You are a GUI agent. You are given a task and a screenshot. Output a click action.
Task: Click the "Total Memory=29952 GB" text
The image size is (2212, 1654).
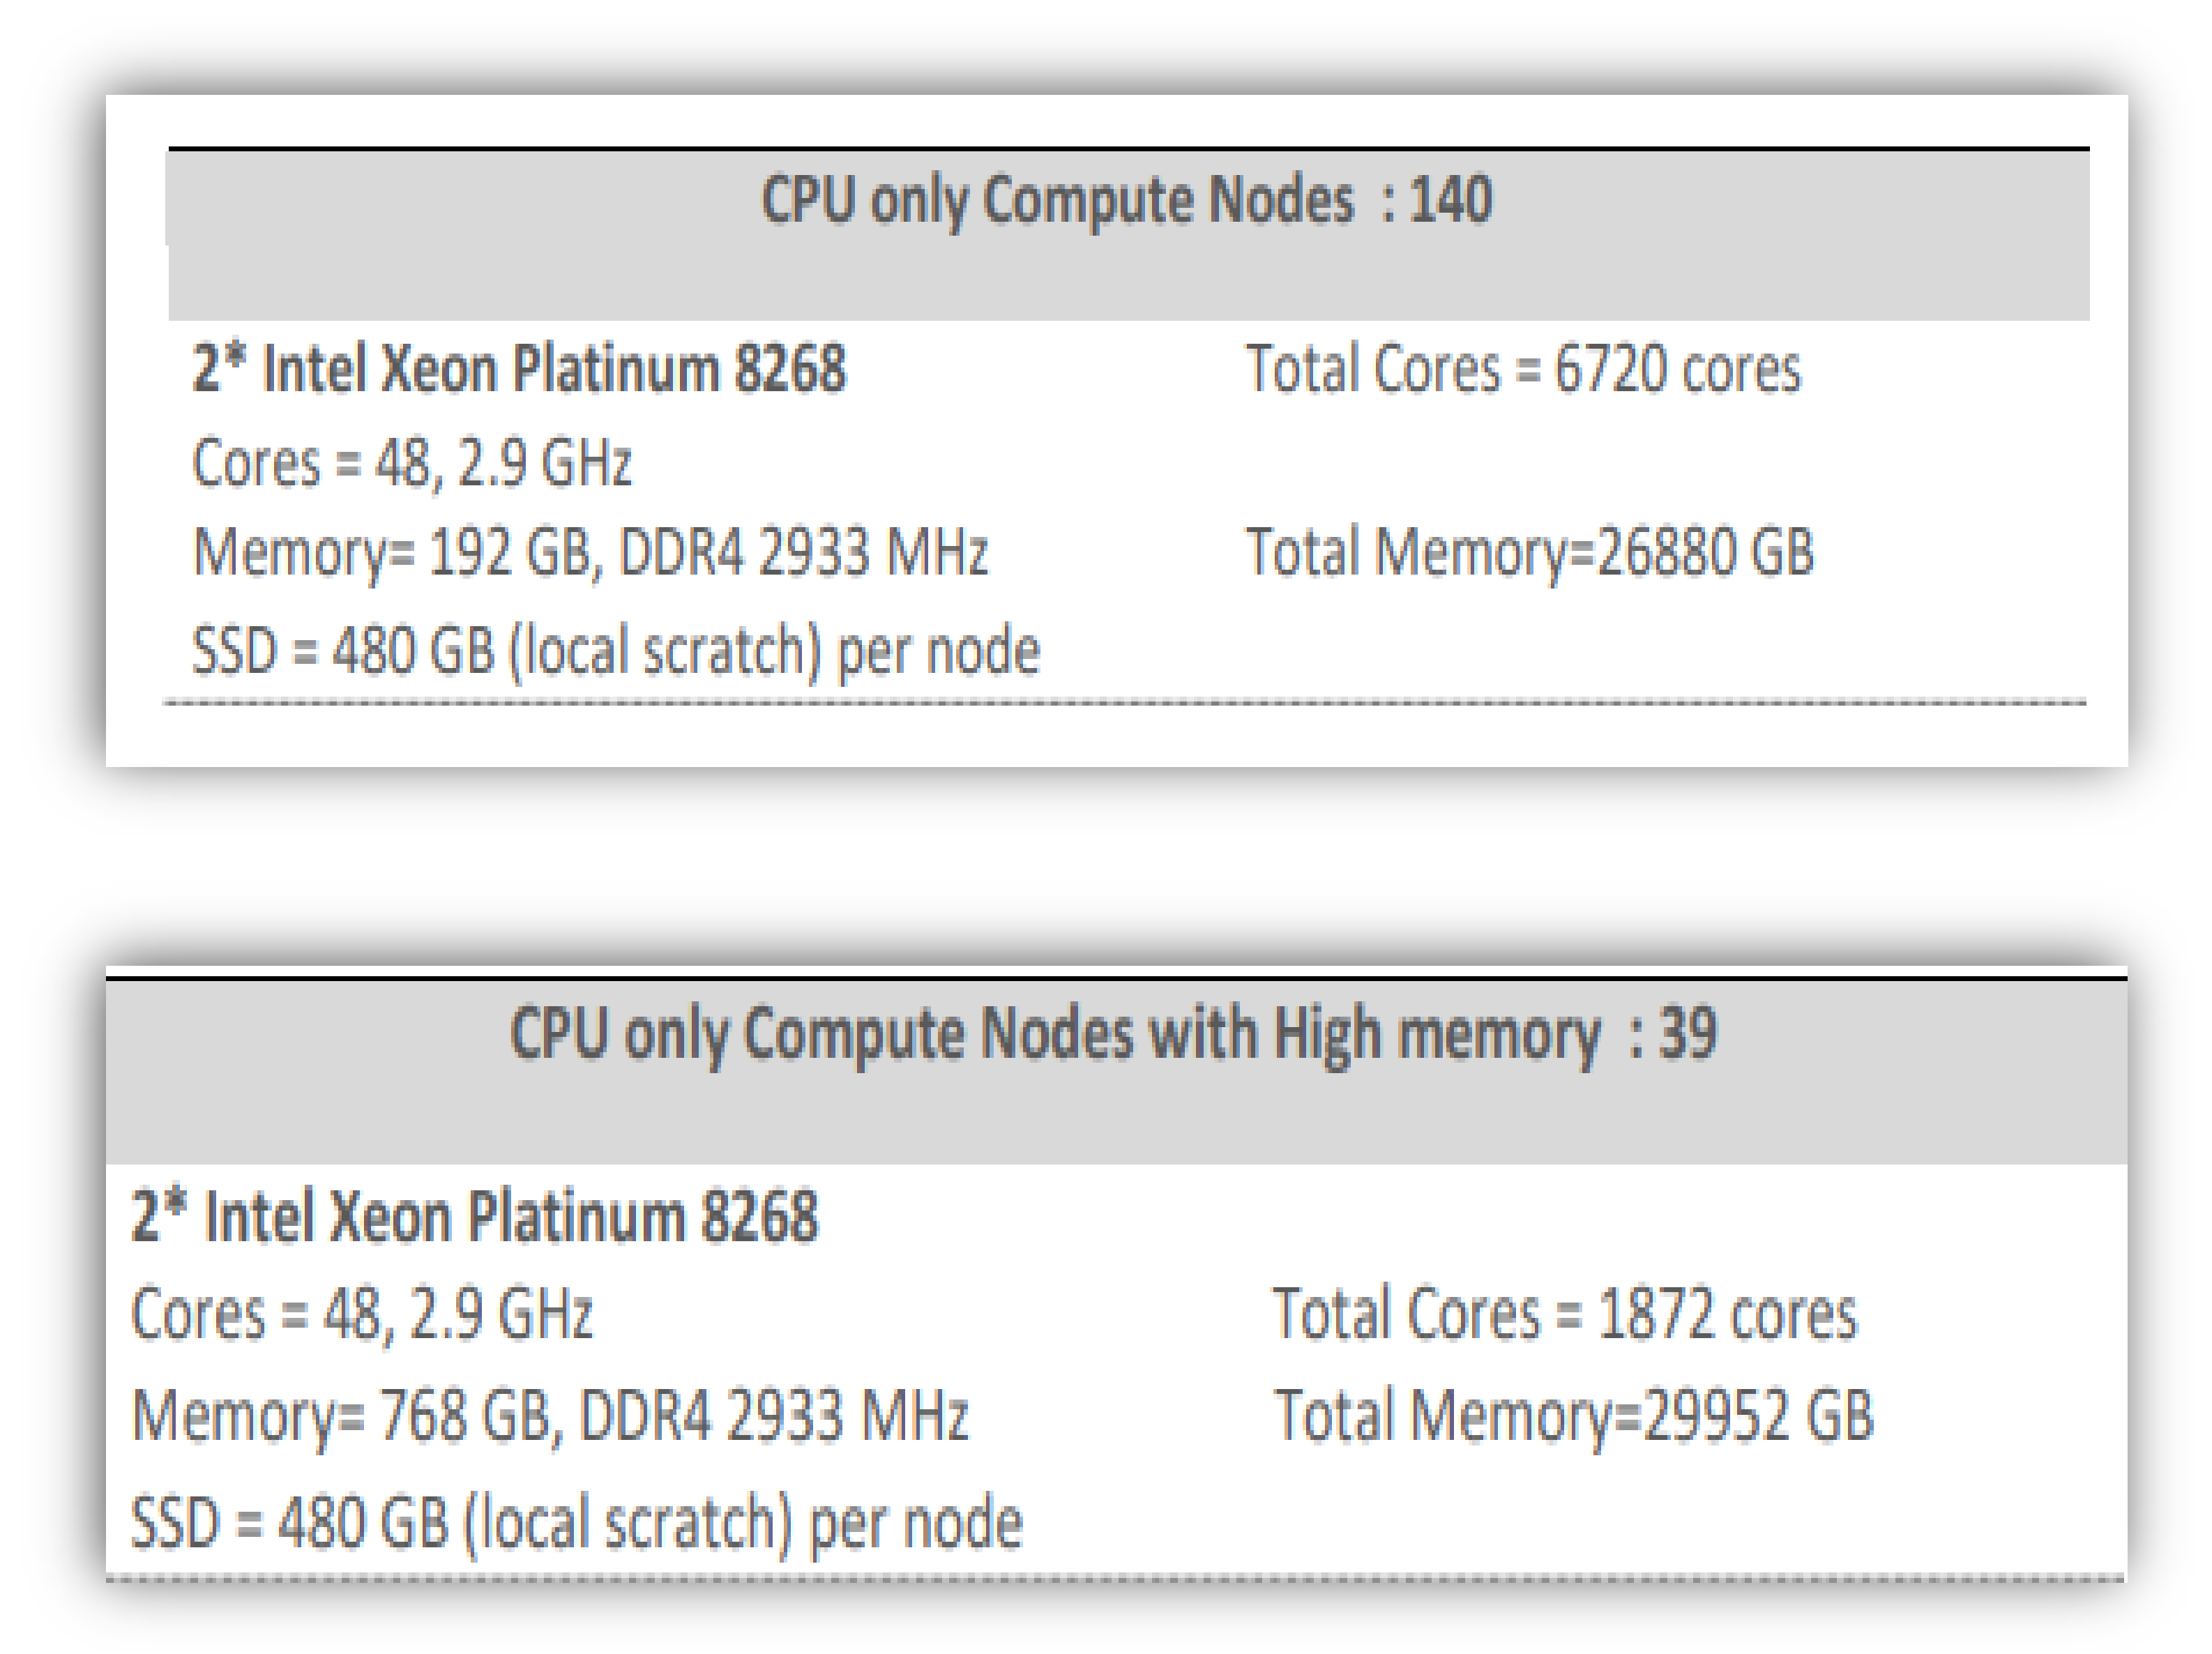1573,1416
